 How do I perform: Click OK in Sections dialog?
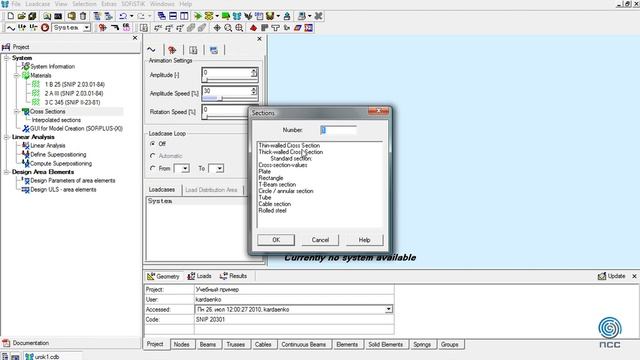click(276, 240)
